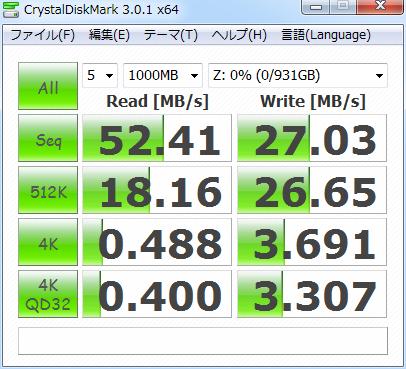Open the ヘルプ(H) menu

239,35
